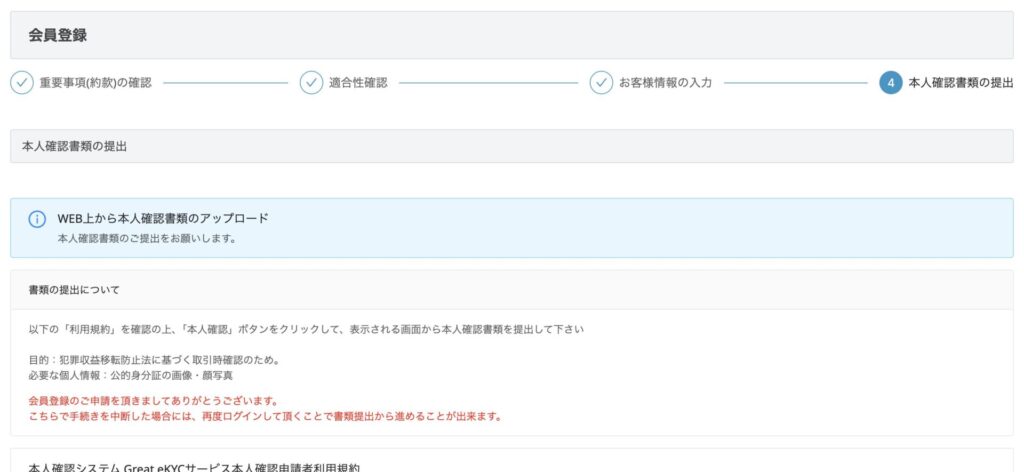Go to the お客様情報の入力 step label
The width and height of the screenshot is (1024, 472).
click(x=665, y=83)
